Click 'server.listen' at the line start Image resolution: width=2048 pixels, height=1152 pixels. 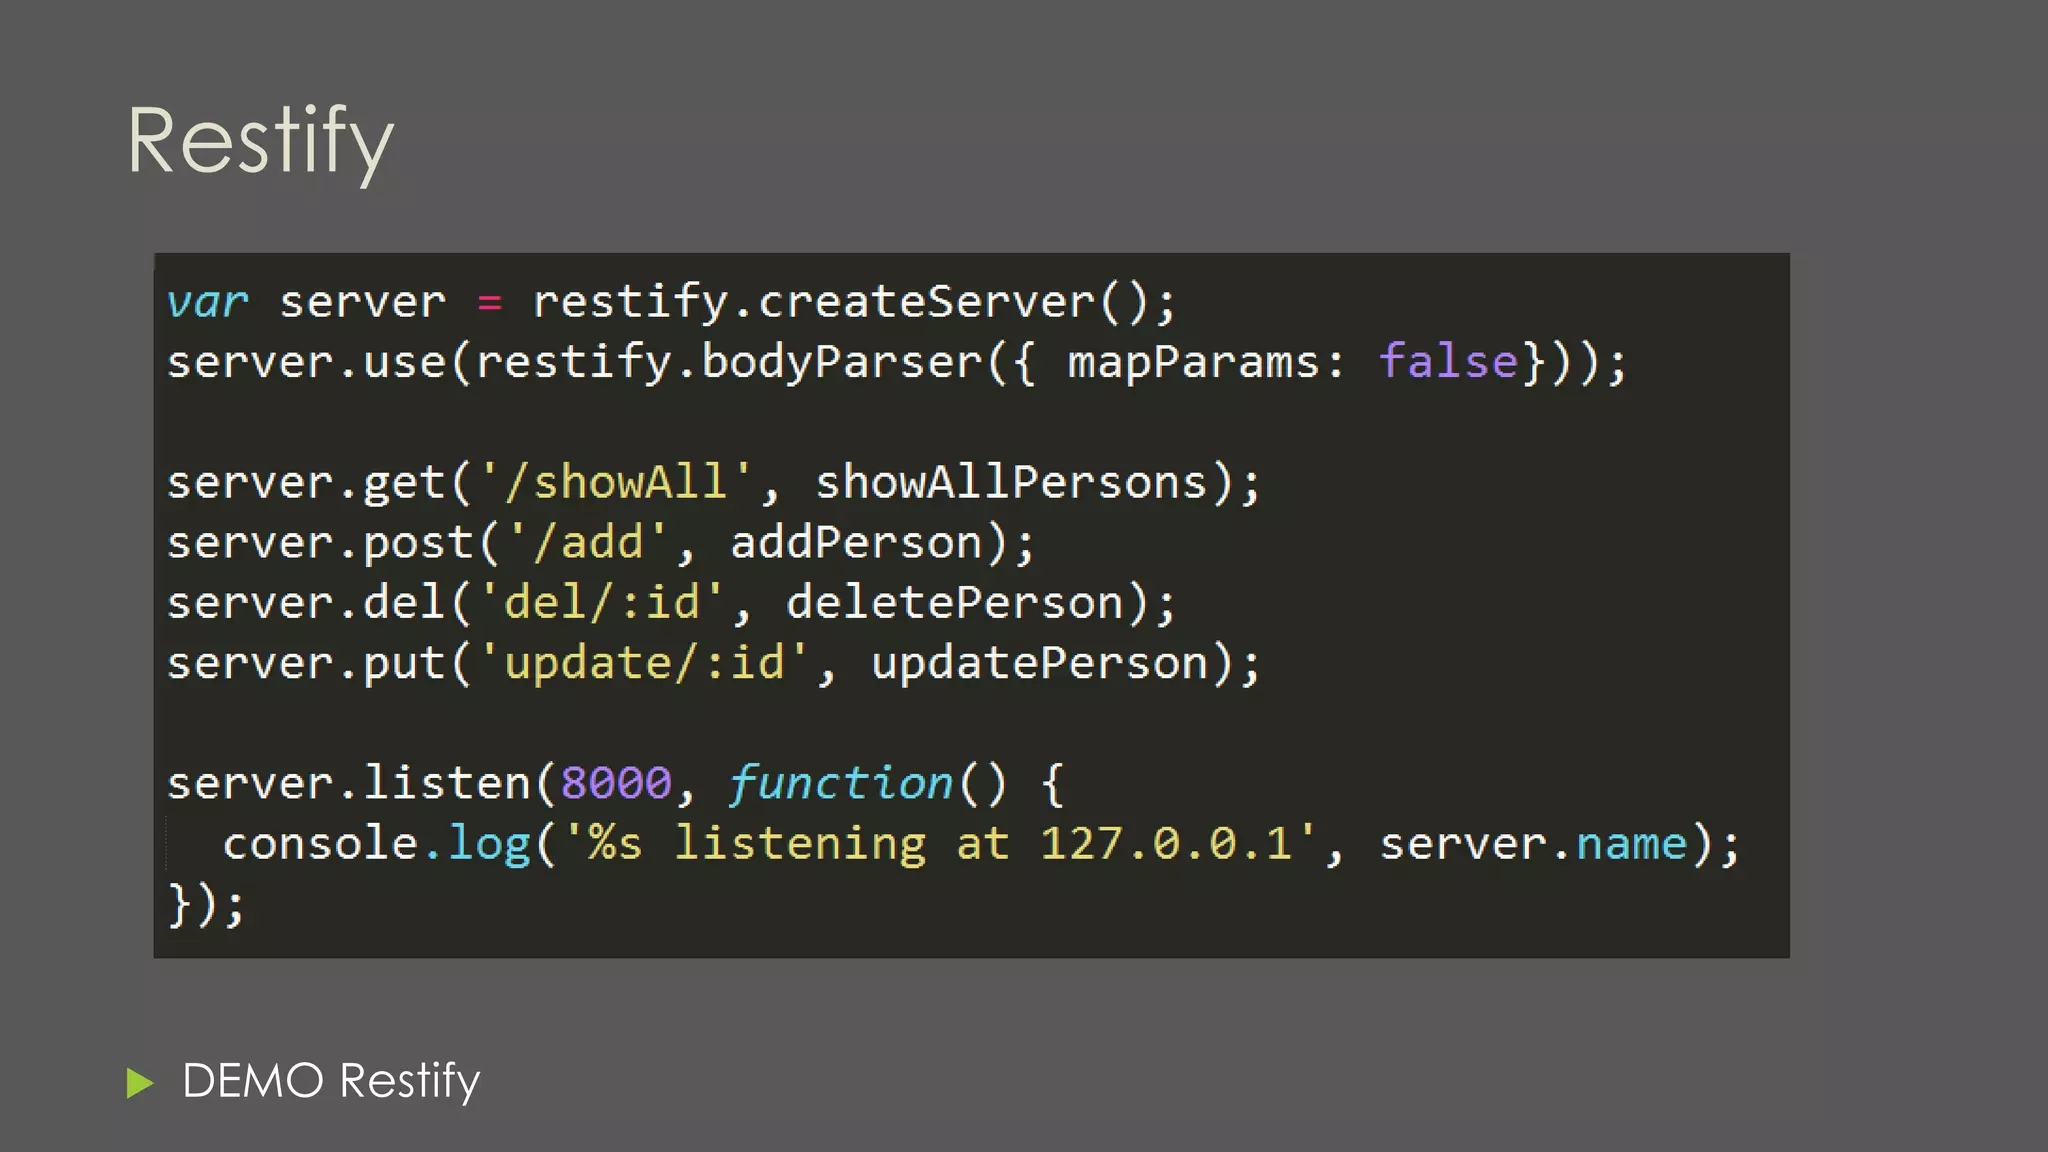pyautogui.click(x=348, y=783)
